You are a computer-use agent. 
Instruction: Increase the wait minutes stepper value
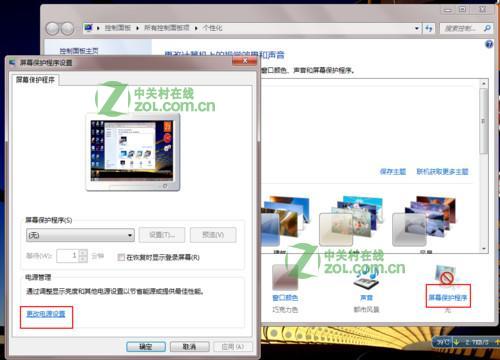[x=83, y=253]
